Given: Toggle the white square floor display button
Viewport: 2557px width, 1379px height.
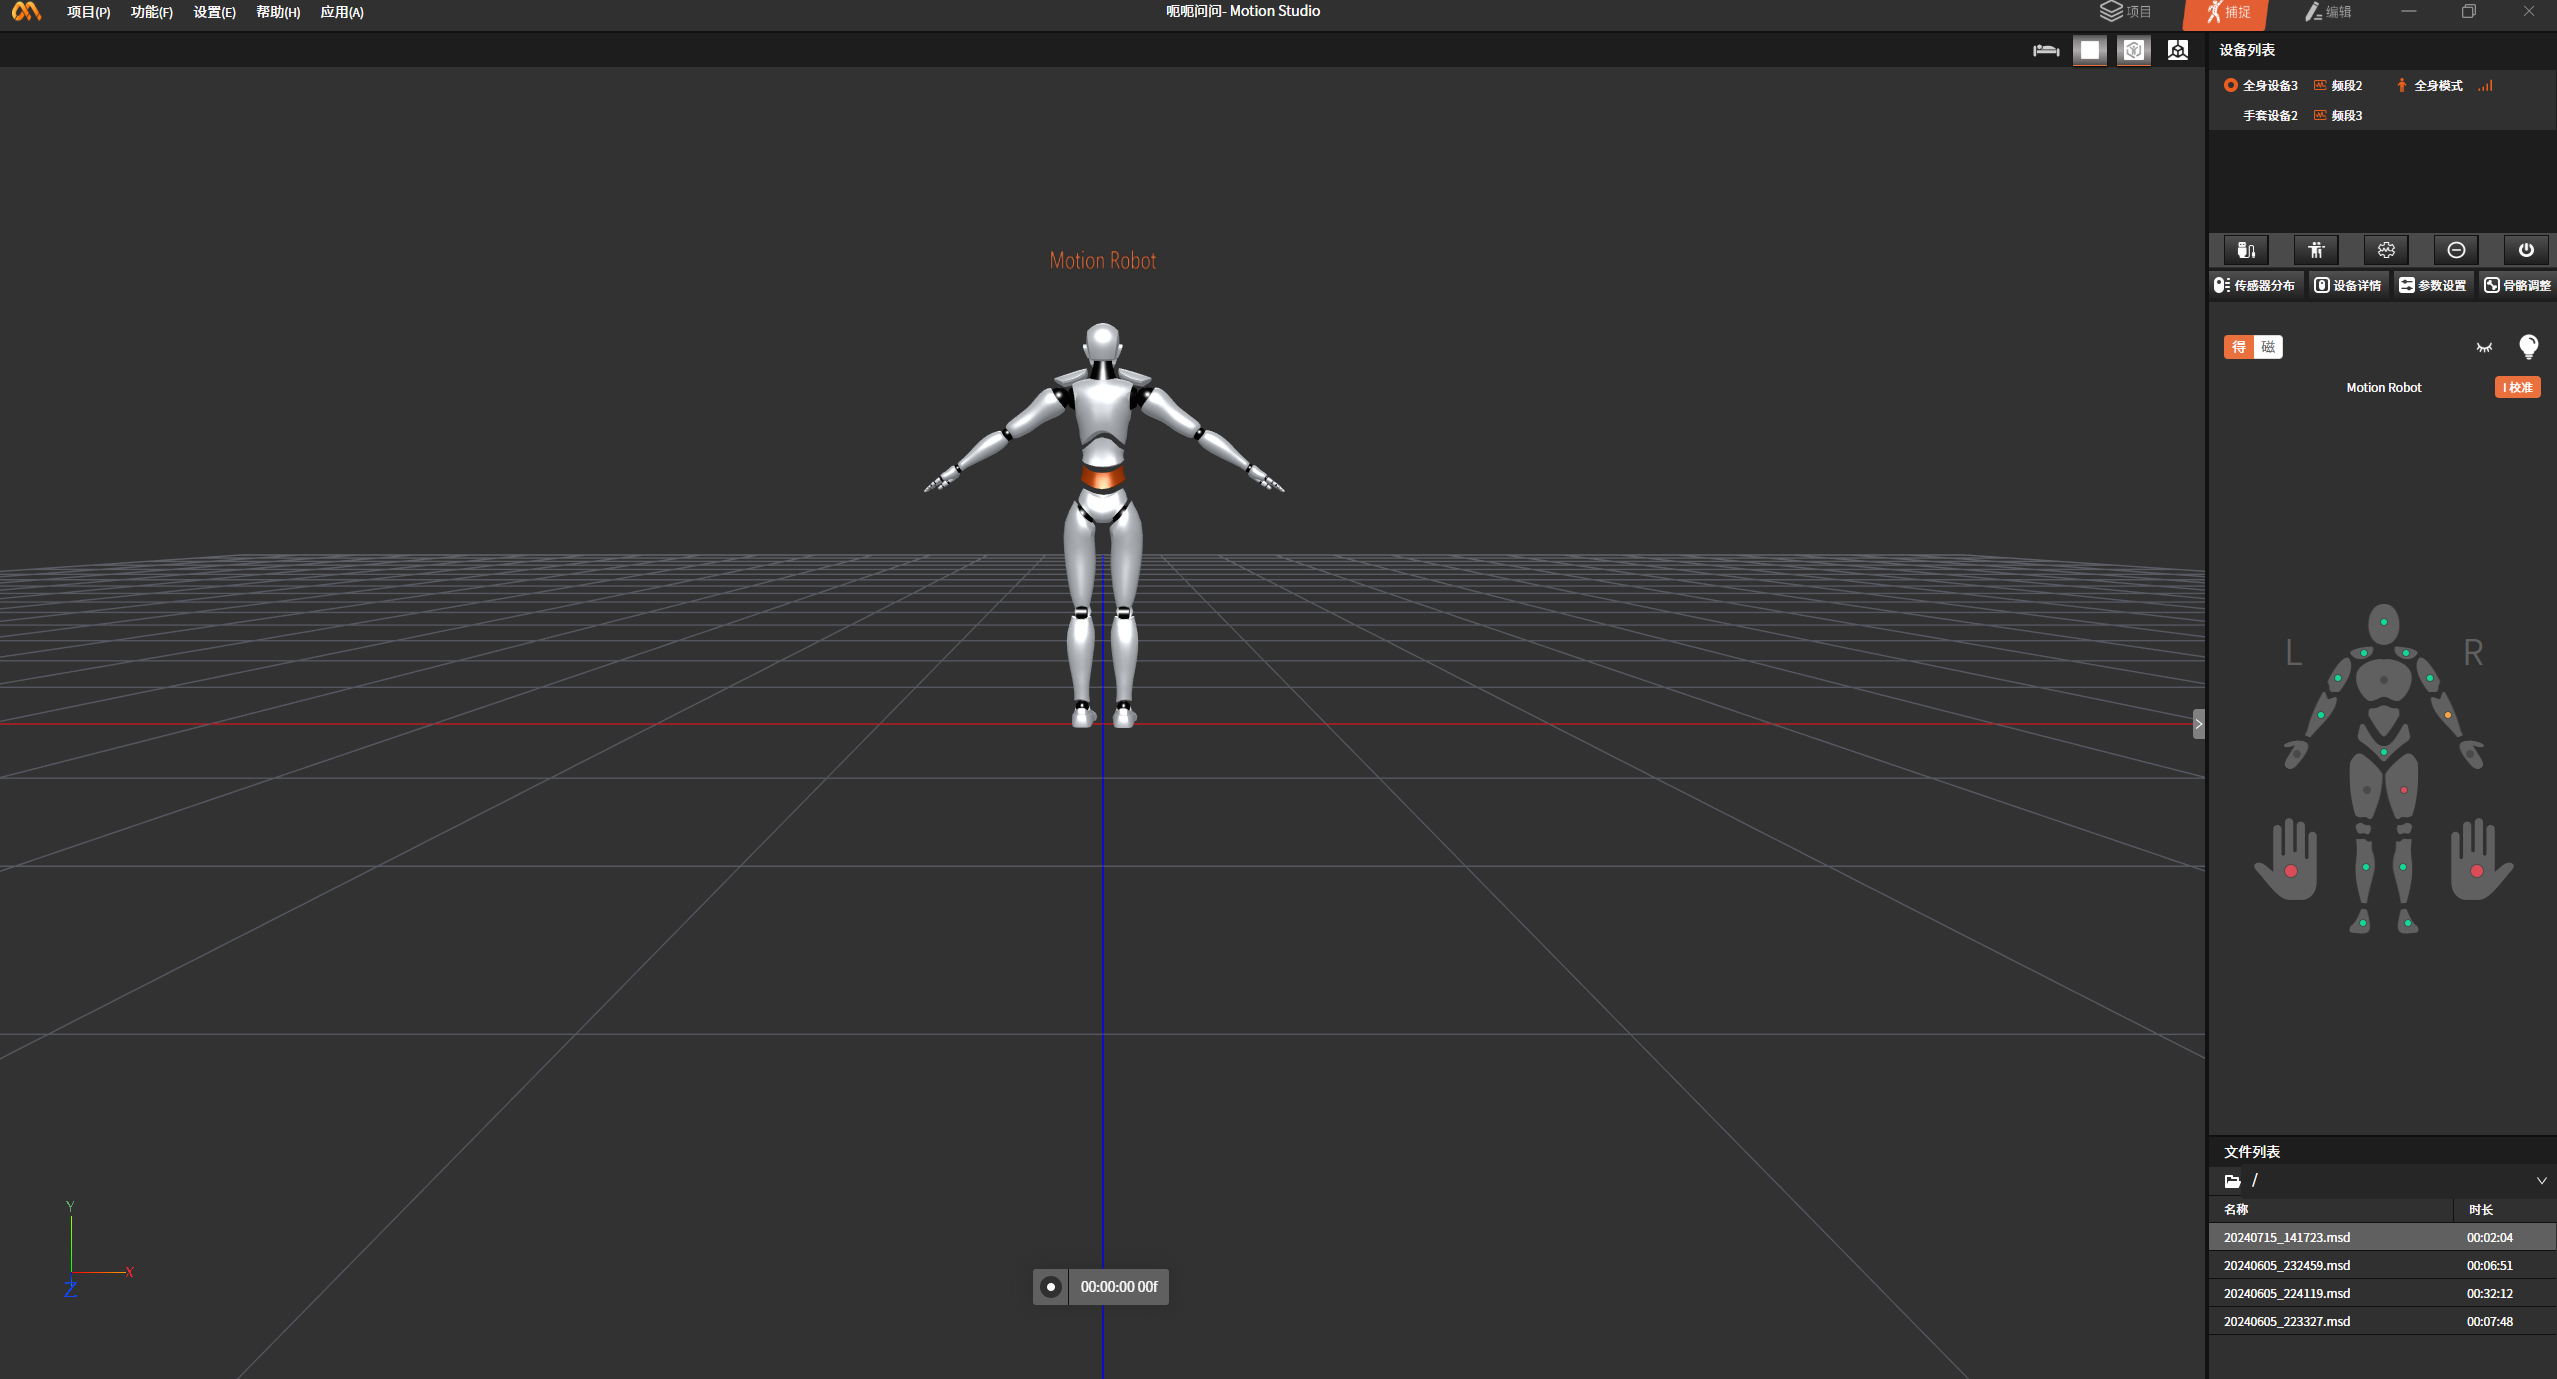Looking at the screenshot, I should [2089, 50].
